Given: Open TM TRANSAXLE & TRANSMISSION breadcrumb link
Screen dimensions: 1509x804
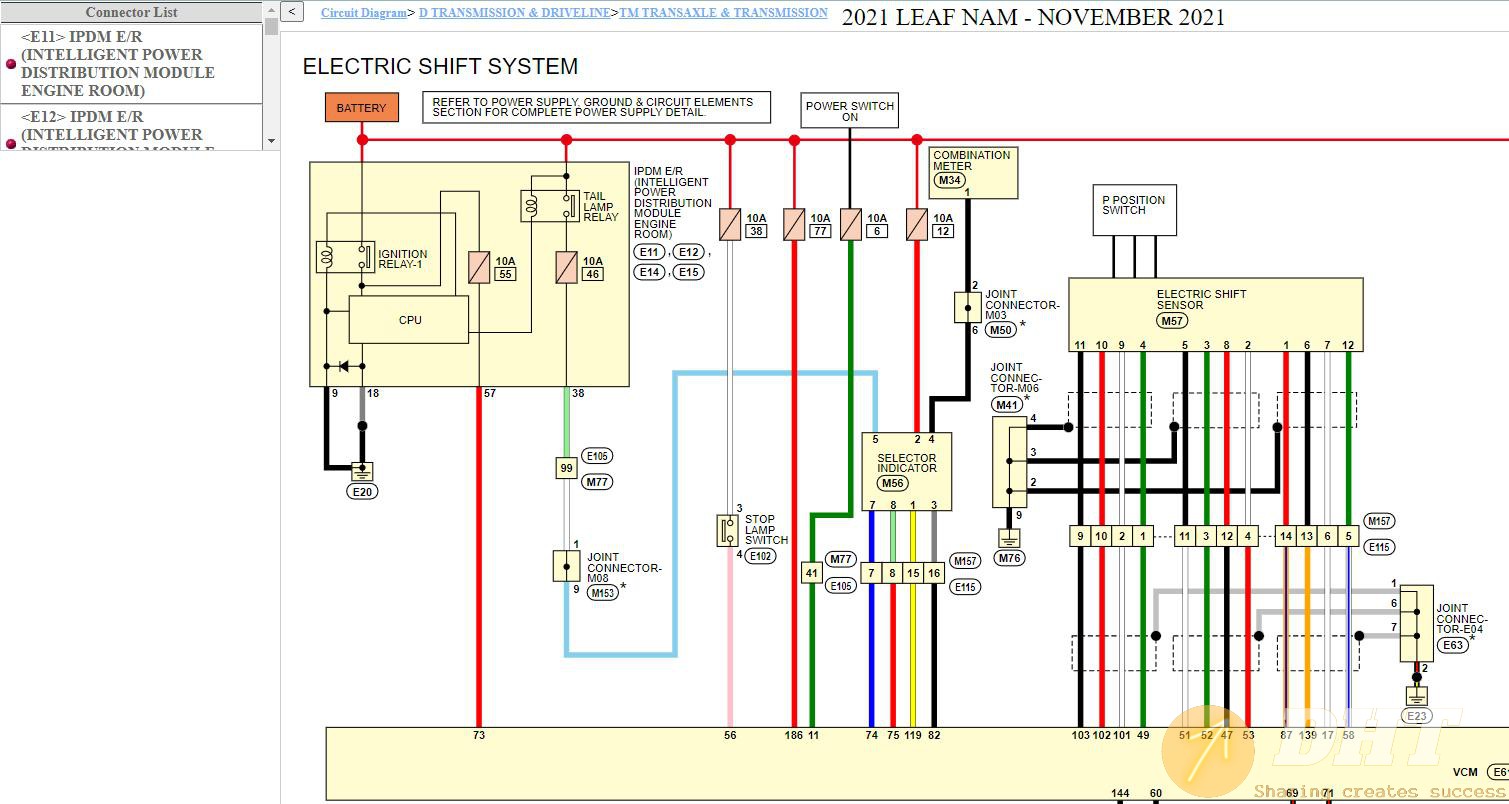Looking at the screenshot, I should [x=723, y=13].
